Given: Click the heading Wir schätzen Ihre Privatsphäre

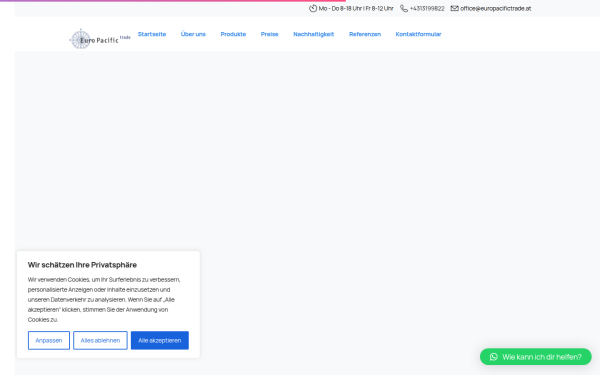Looking at the screenshot, I should click(82, 265).
